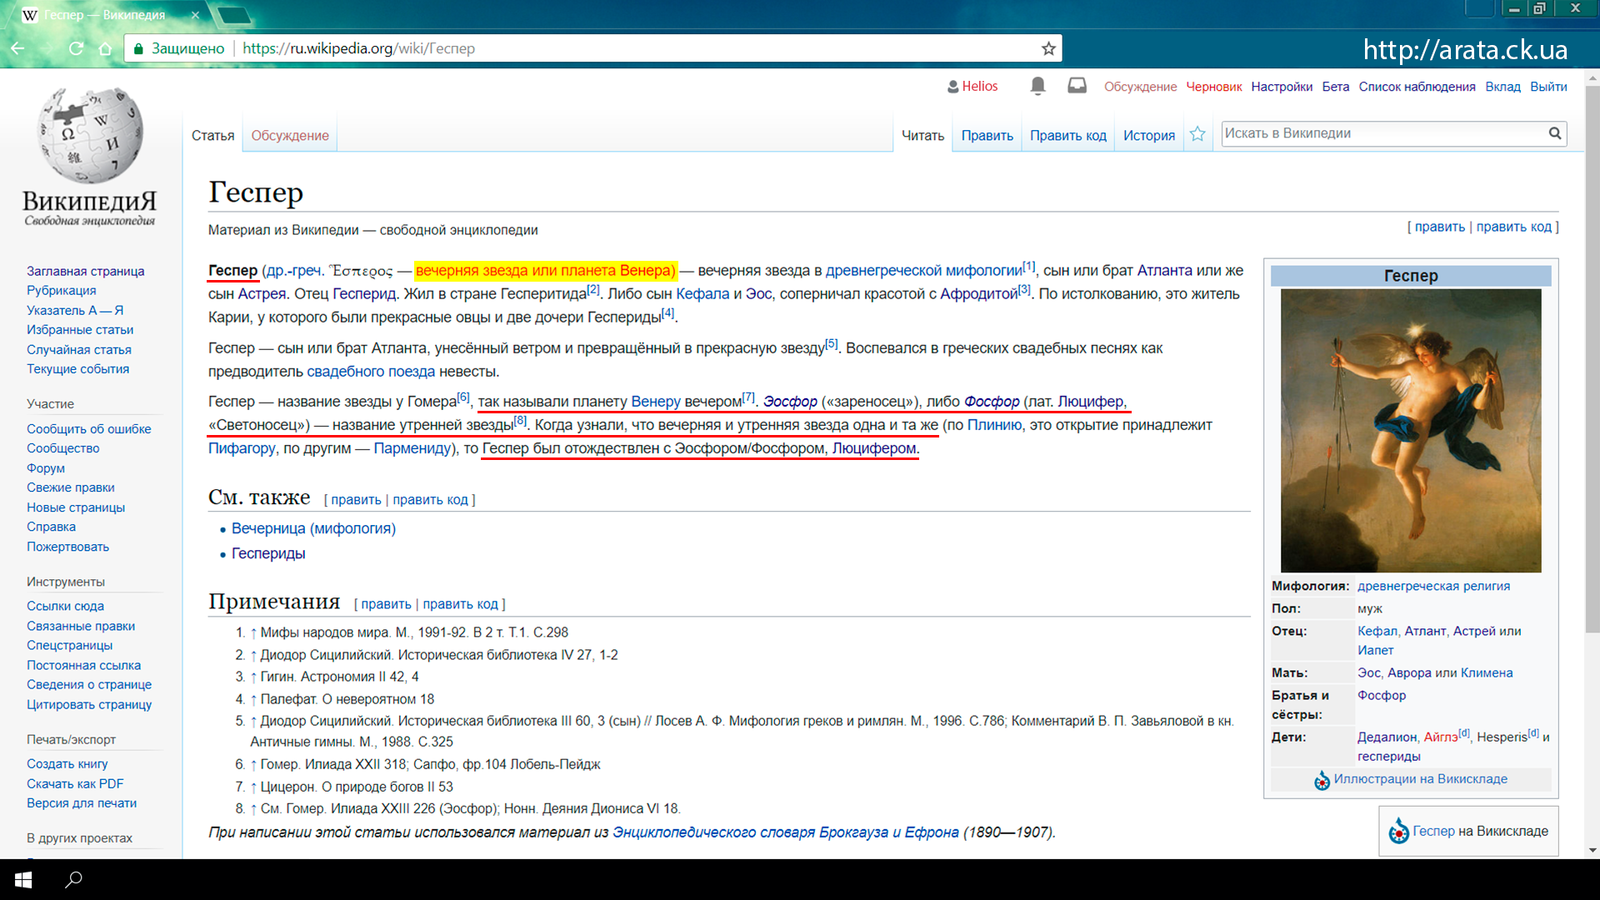The image size is (1600, 900).
Task: Click the Wikimedia Commons logo icon by Геспер на Викискладе
Action: point(1399,831)
